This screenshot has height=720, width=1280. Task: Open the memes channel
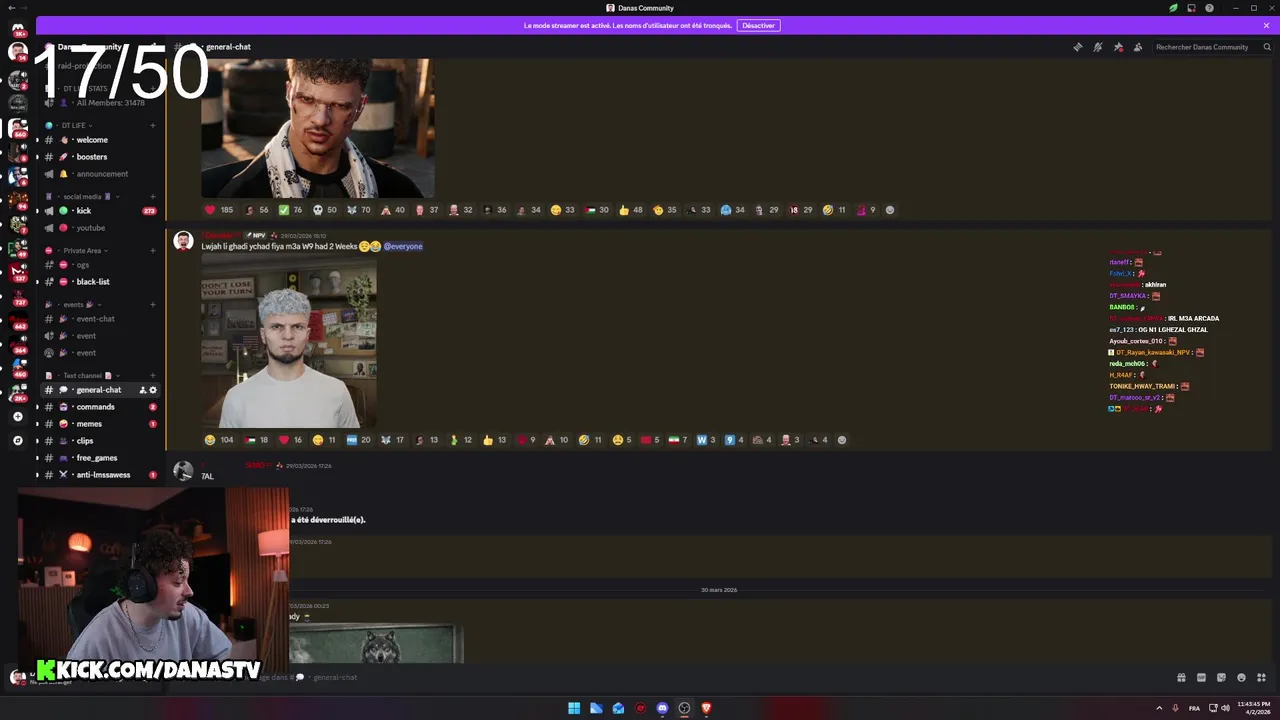[x=98, y=424]
